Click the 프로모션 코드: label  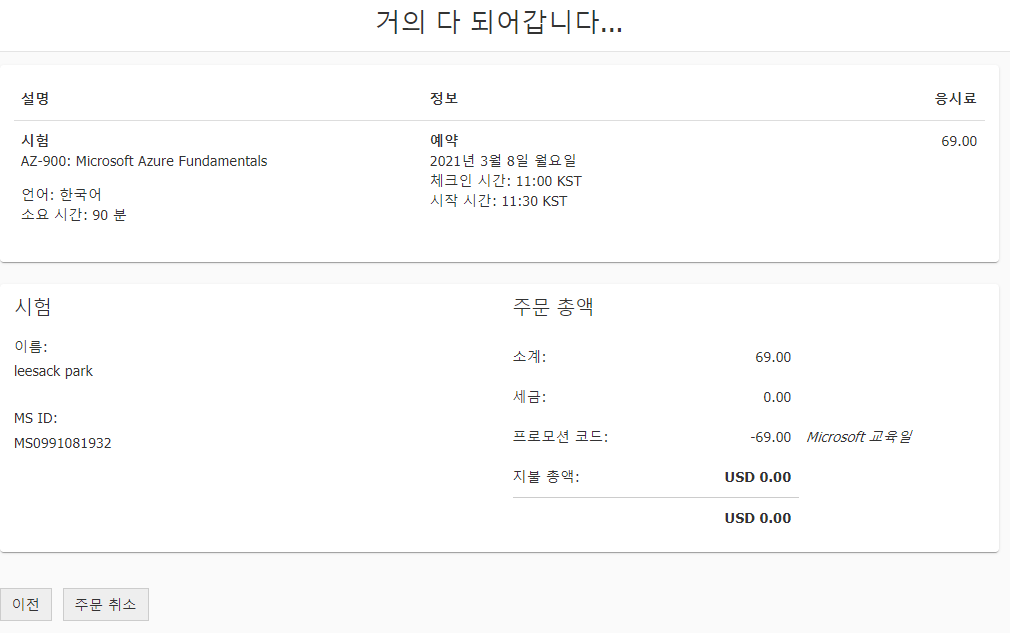click(560, 437)
